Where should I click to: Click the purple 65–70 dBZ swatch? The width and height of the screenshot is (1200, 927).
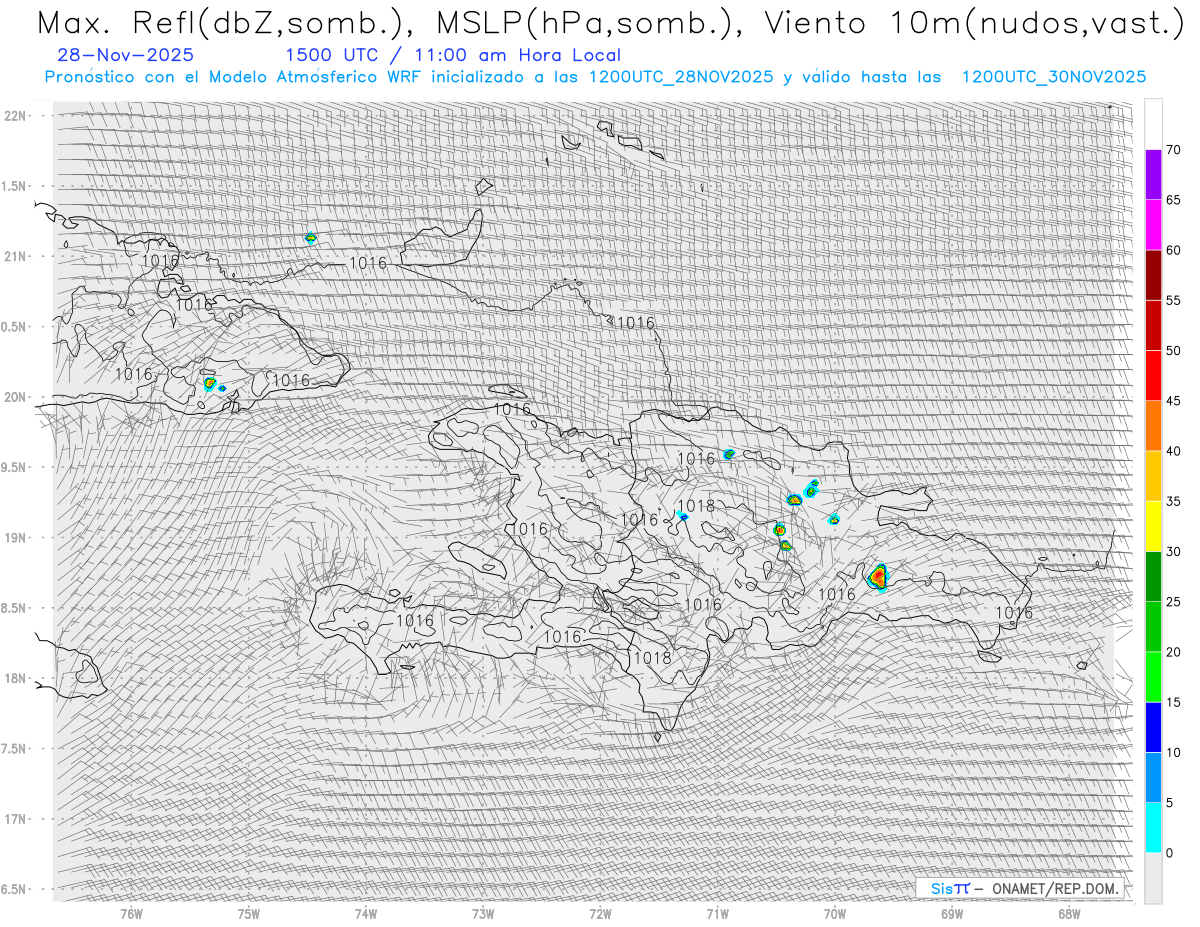(1153, 174)
